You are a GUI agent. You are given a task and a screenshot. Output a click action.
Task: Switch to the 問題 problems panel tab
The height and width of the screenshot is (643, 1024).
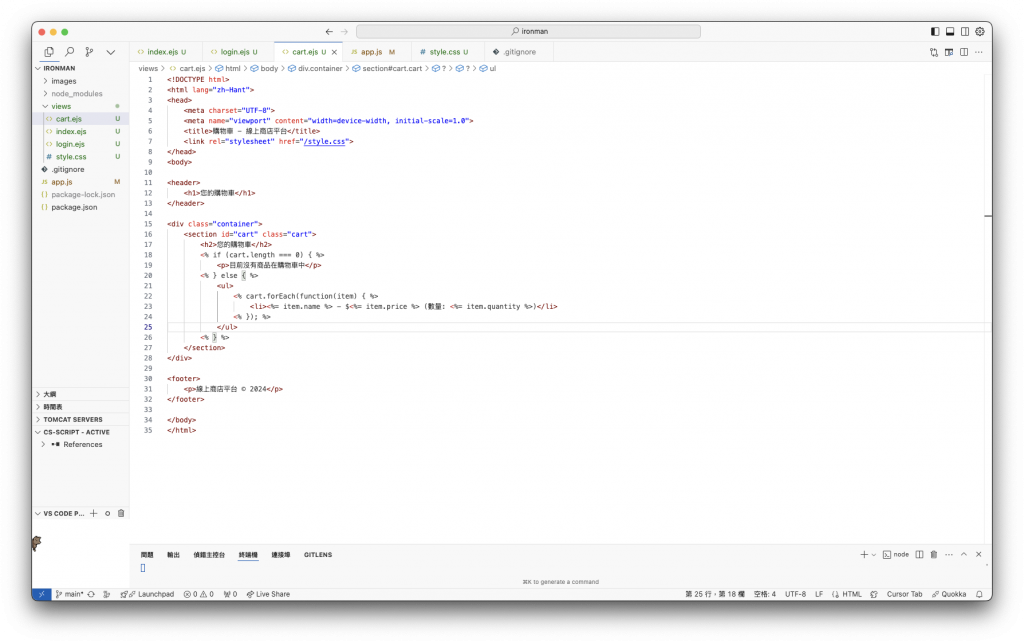(x=147, y=555)
